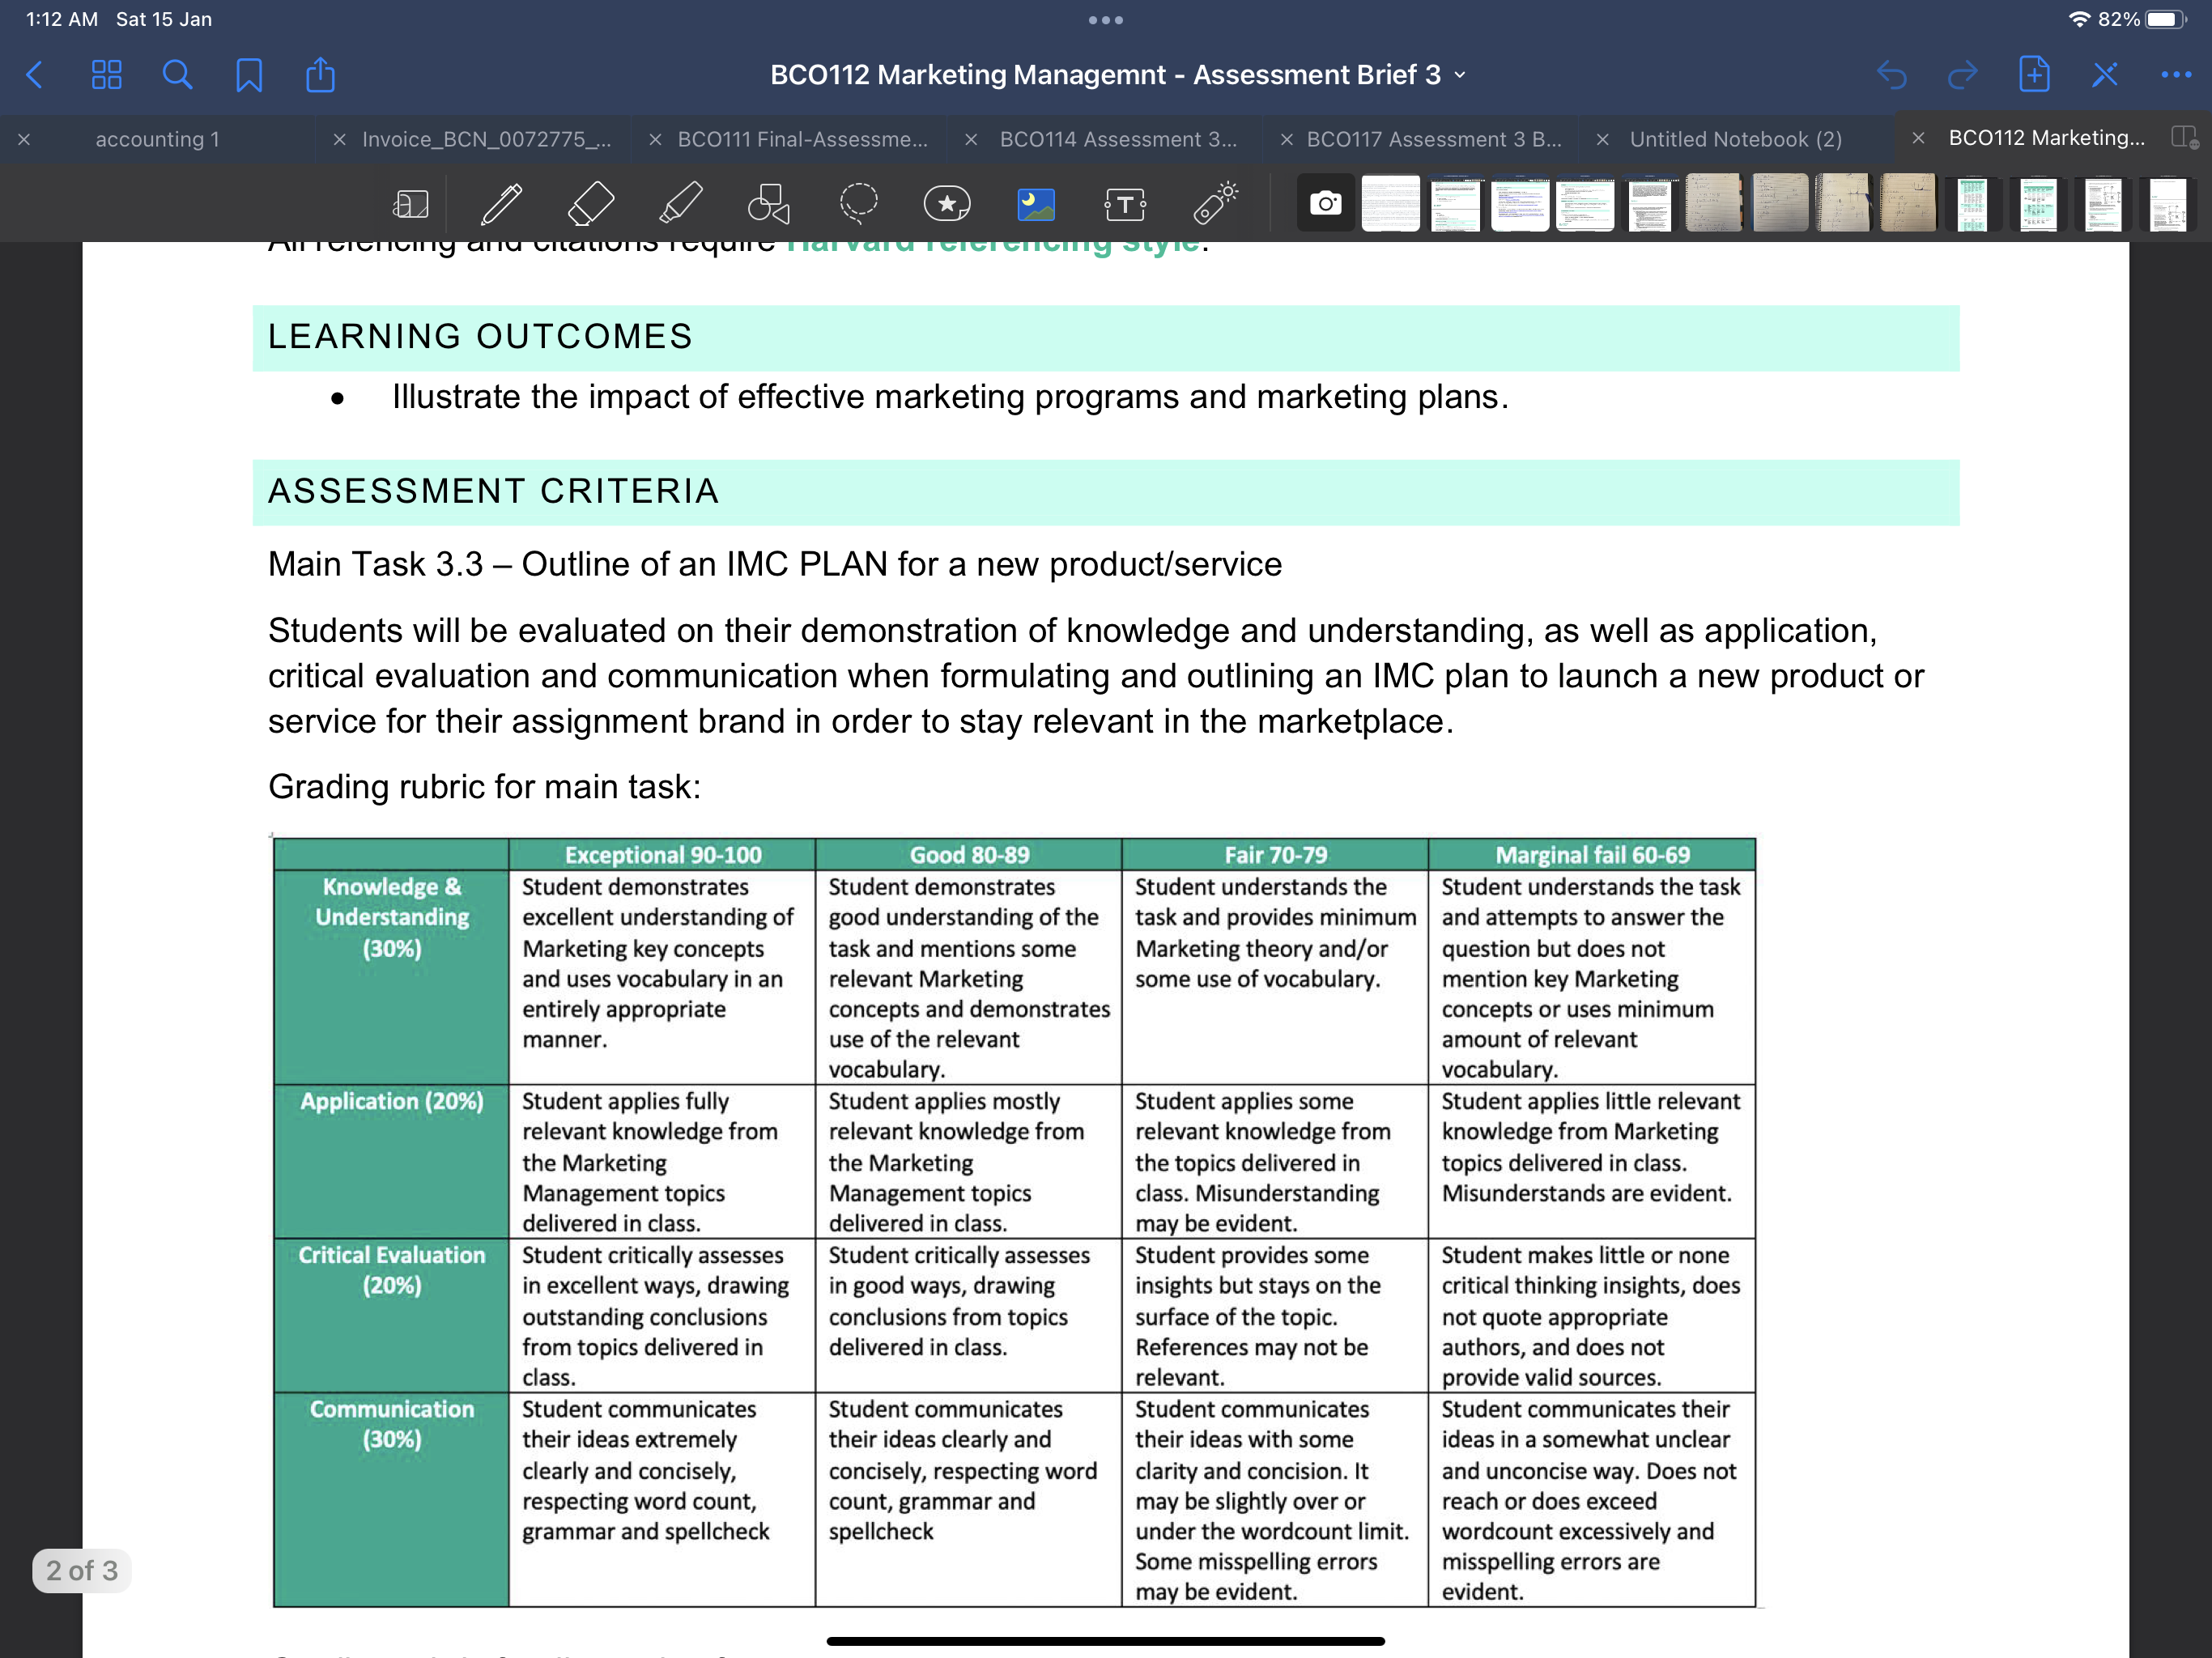This screenshot has width=2212, height=1658.
Task: Tap 'Grading rubric for main task:' text
Action: pyautogui.click(x=485, y=787)
